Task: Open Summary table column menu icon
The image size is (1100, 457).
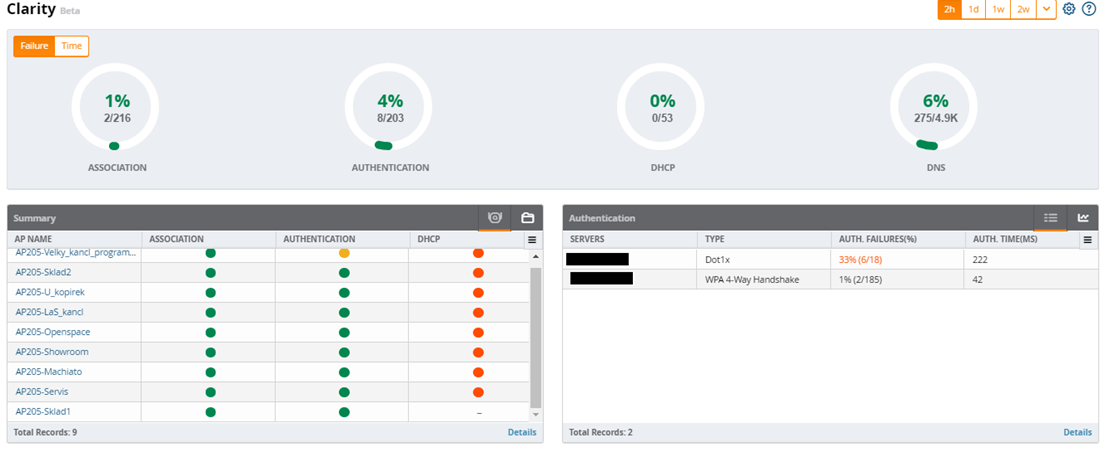Action: (x=532, y=239)
